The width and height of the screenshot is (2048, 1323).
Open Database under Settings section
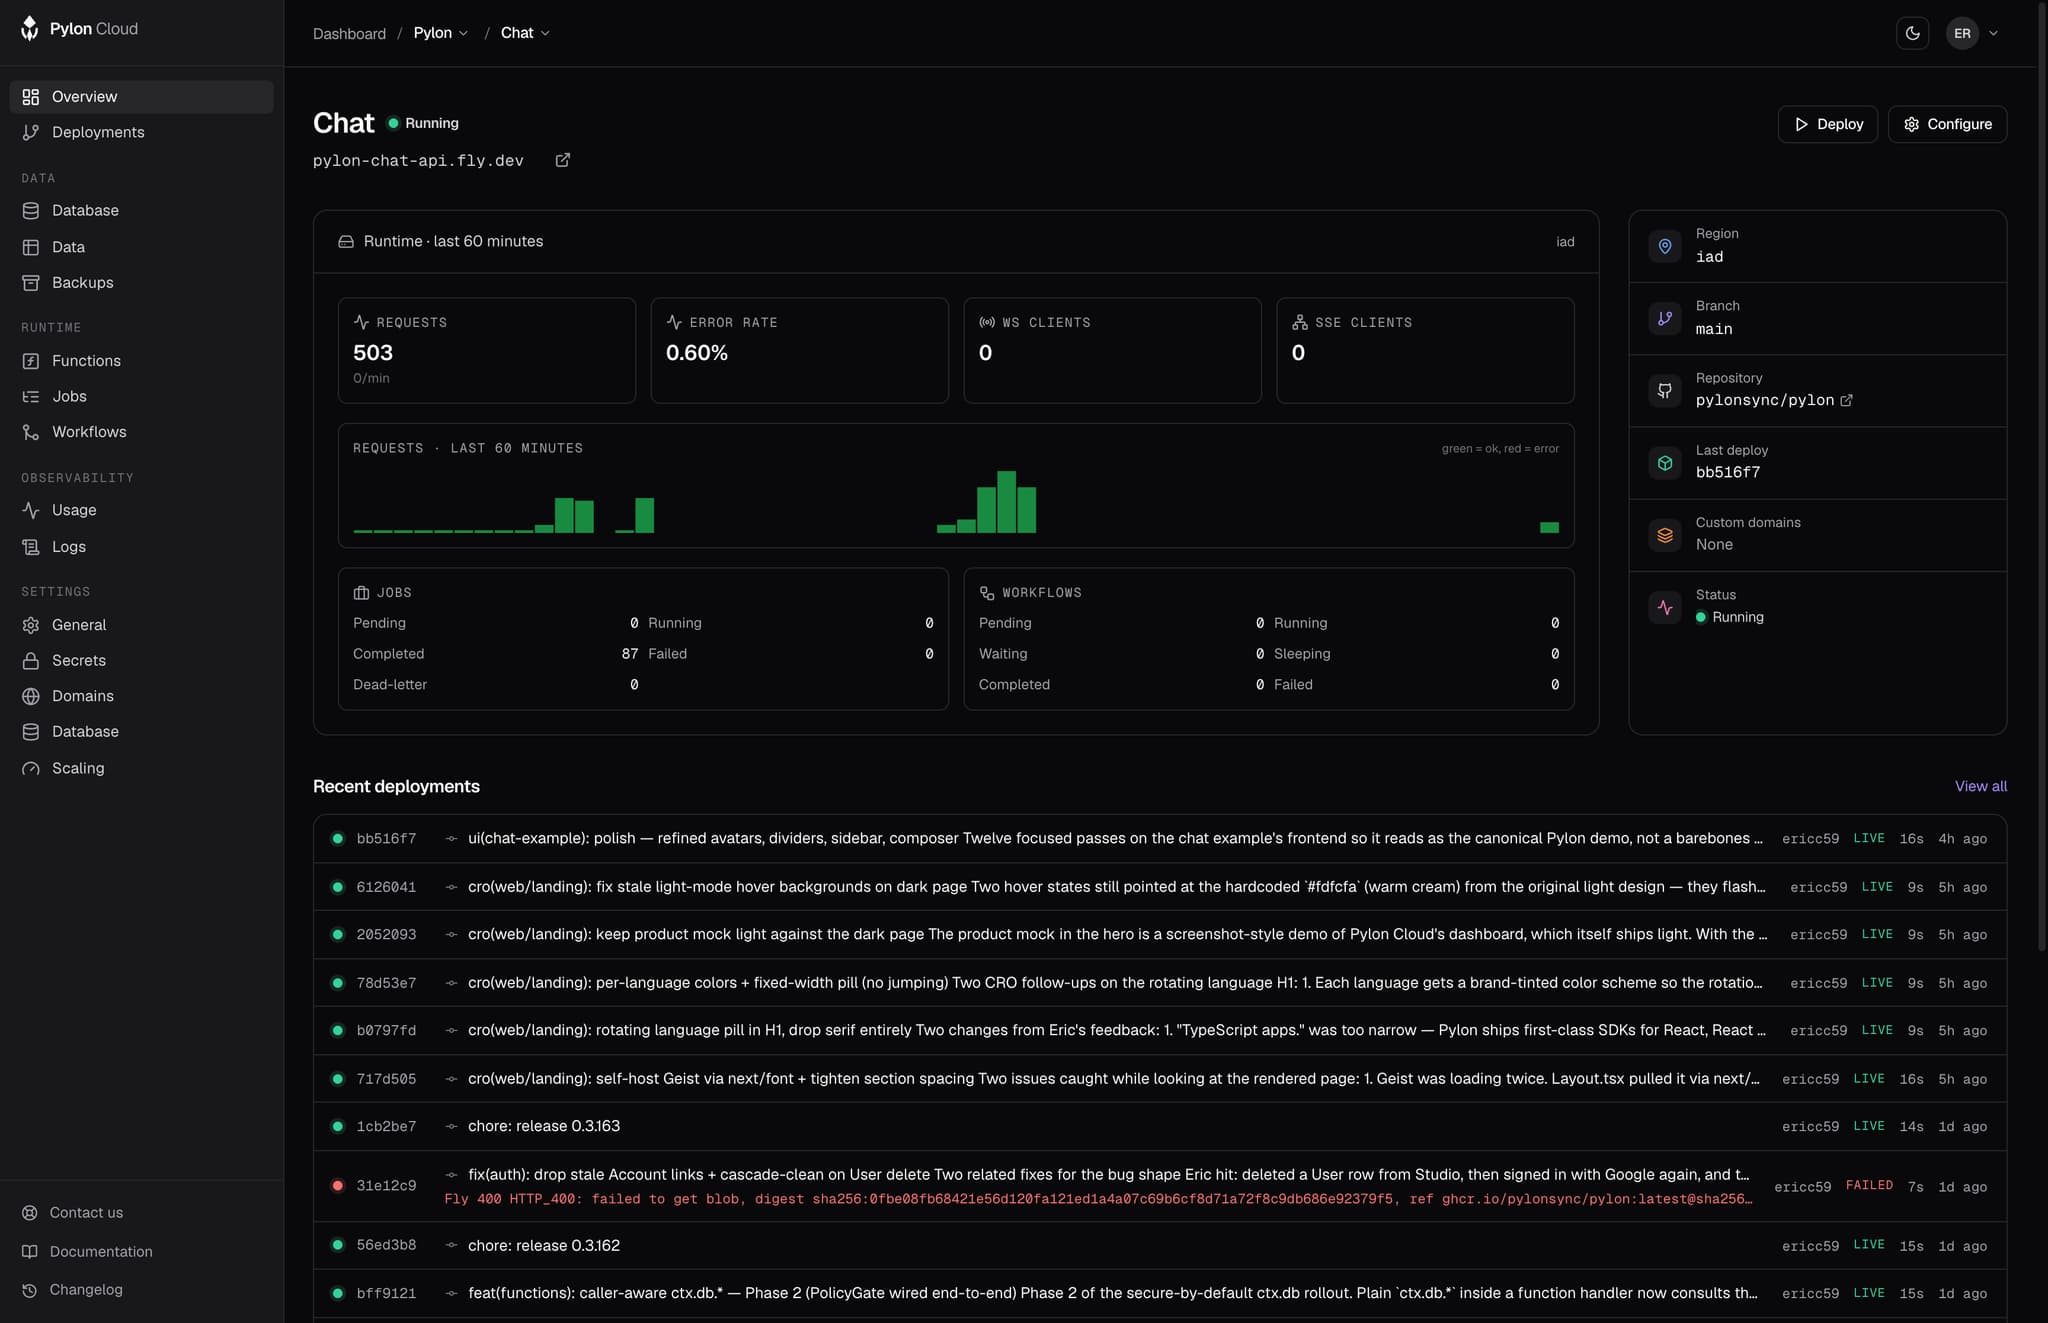(x=141, y=732)
